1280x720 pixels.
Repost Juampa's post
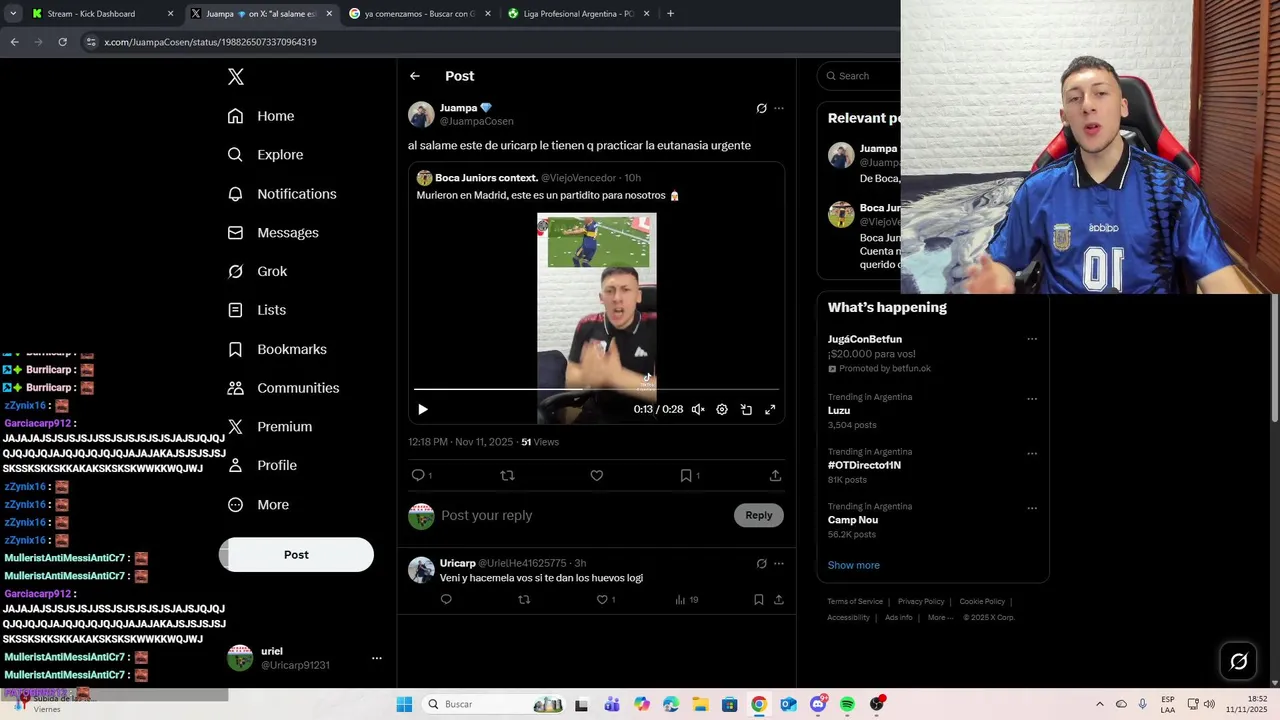[507, 476]
